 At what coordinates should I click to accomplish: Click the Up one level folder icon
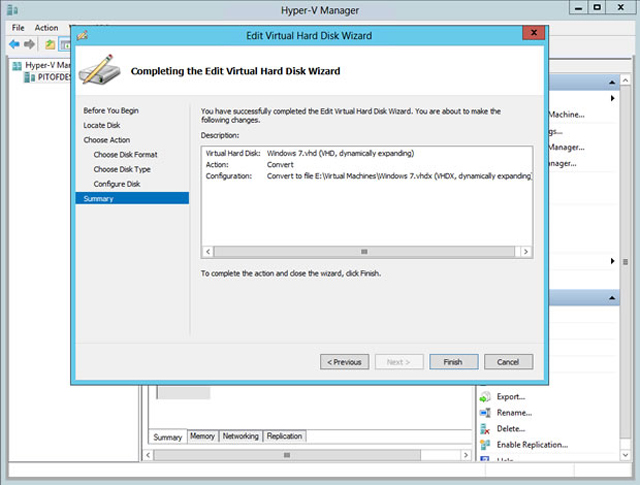point(50,44)
